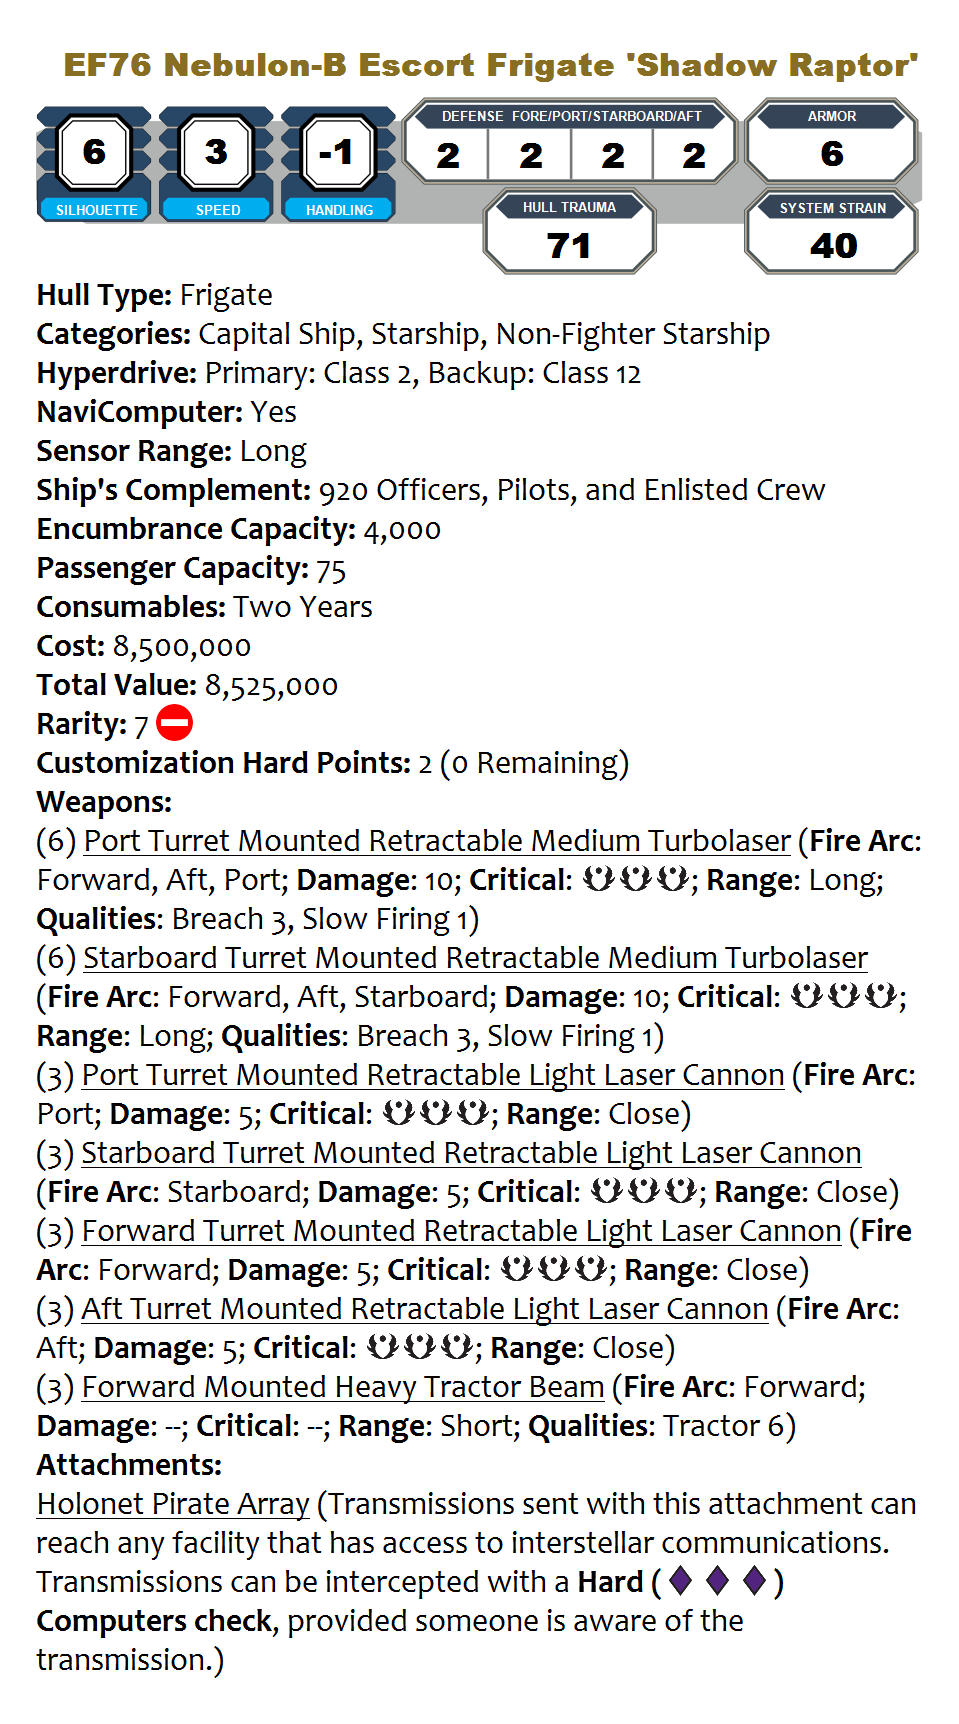
Task: Open Starboard Turret Mounted Retractable Light Laser Cannon
Action: 471,1153
